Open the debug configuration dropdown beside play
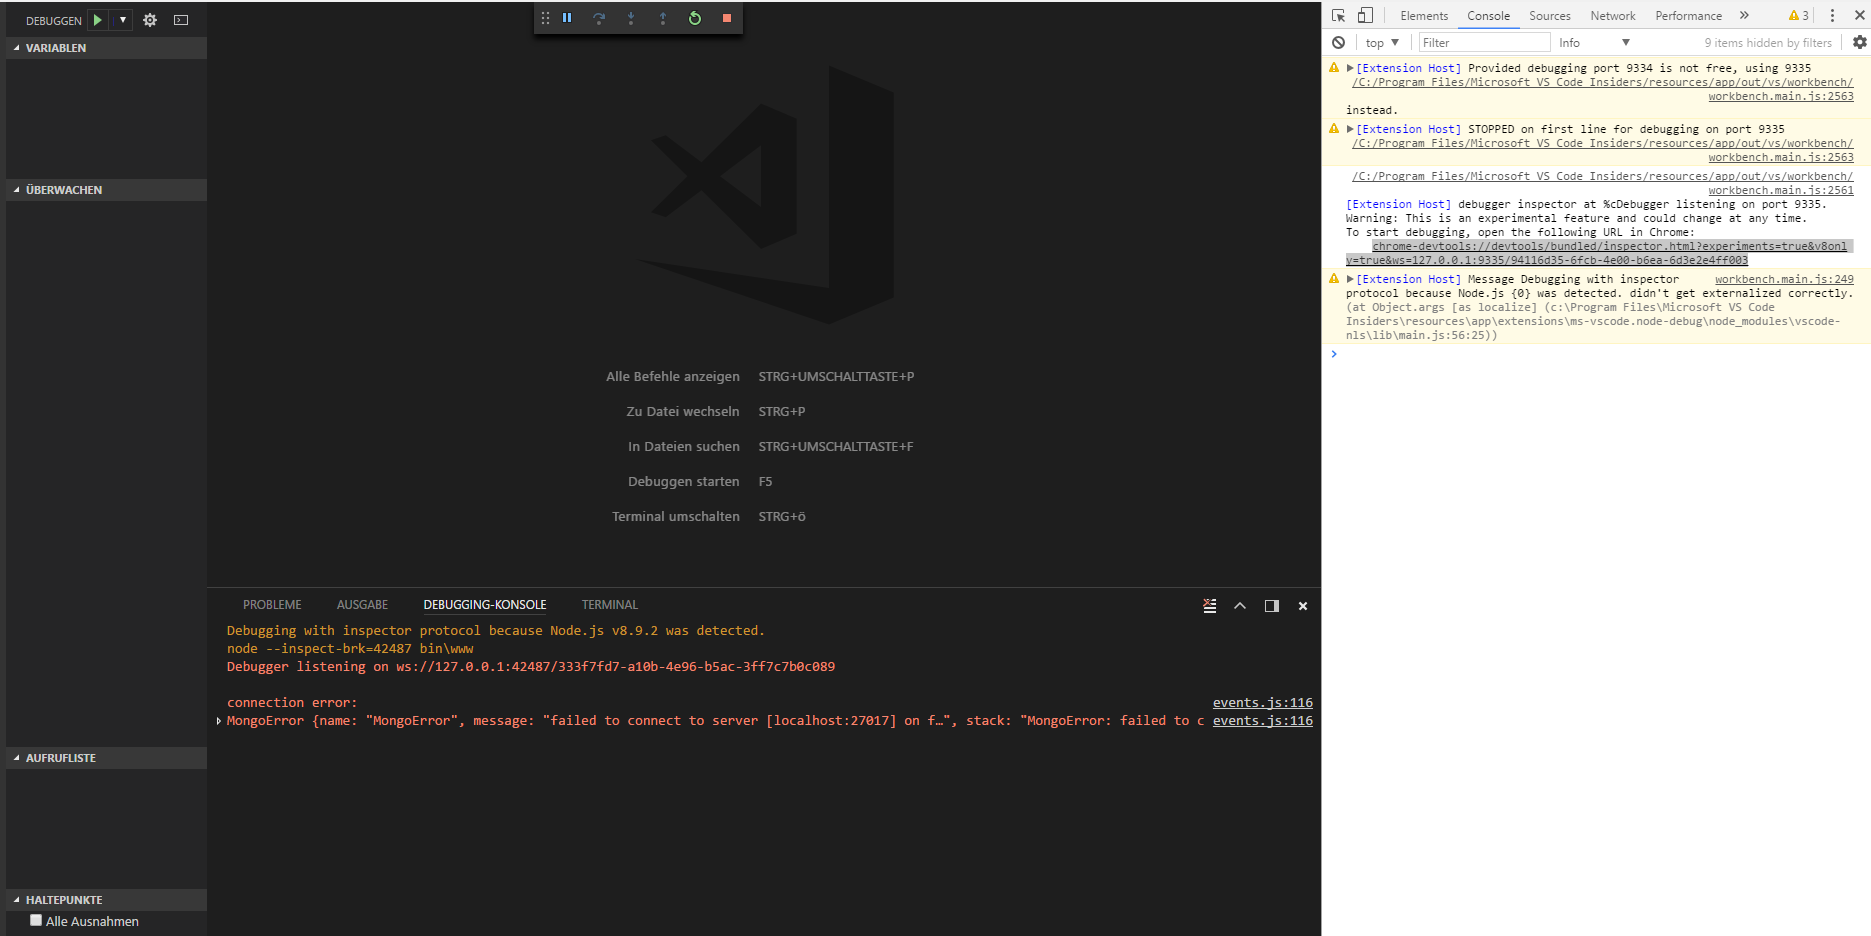The image size is (1871, 936). pyautogui.click(x=121, y=19)
